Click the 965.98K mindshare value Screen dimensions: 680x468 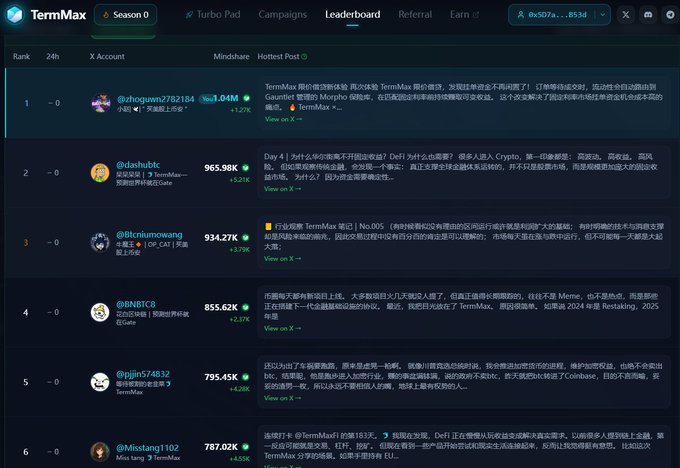pos(221,168)
